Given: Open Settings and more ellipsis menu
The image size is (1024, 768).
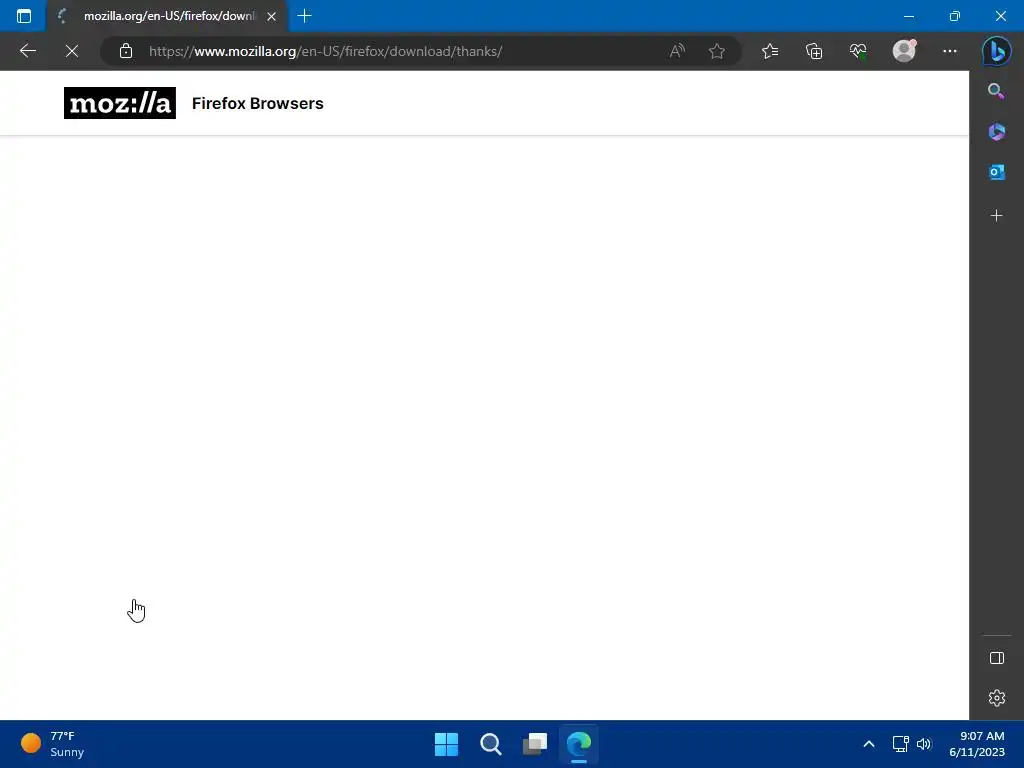Looking at the screenshot, I should click(950, 51).
